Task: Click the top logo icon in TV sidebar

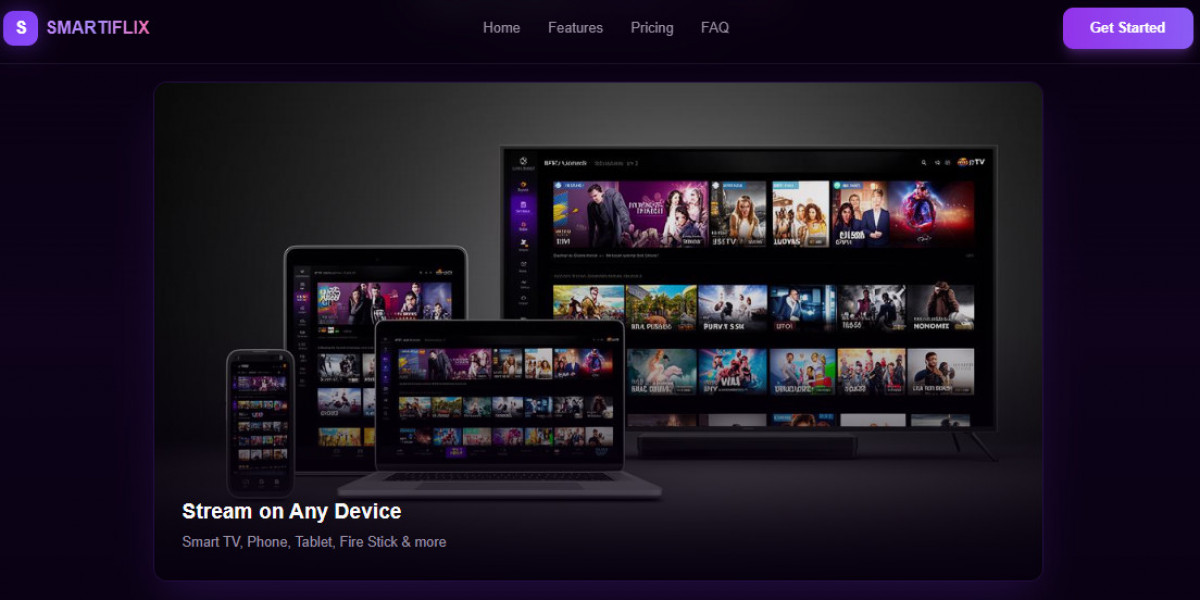Action: coord(523,162)
